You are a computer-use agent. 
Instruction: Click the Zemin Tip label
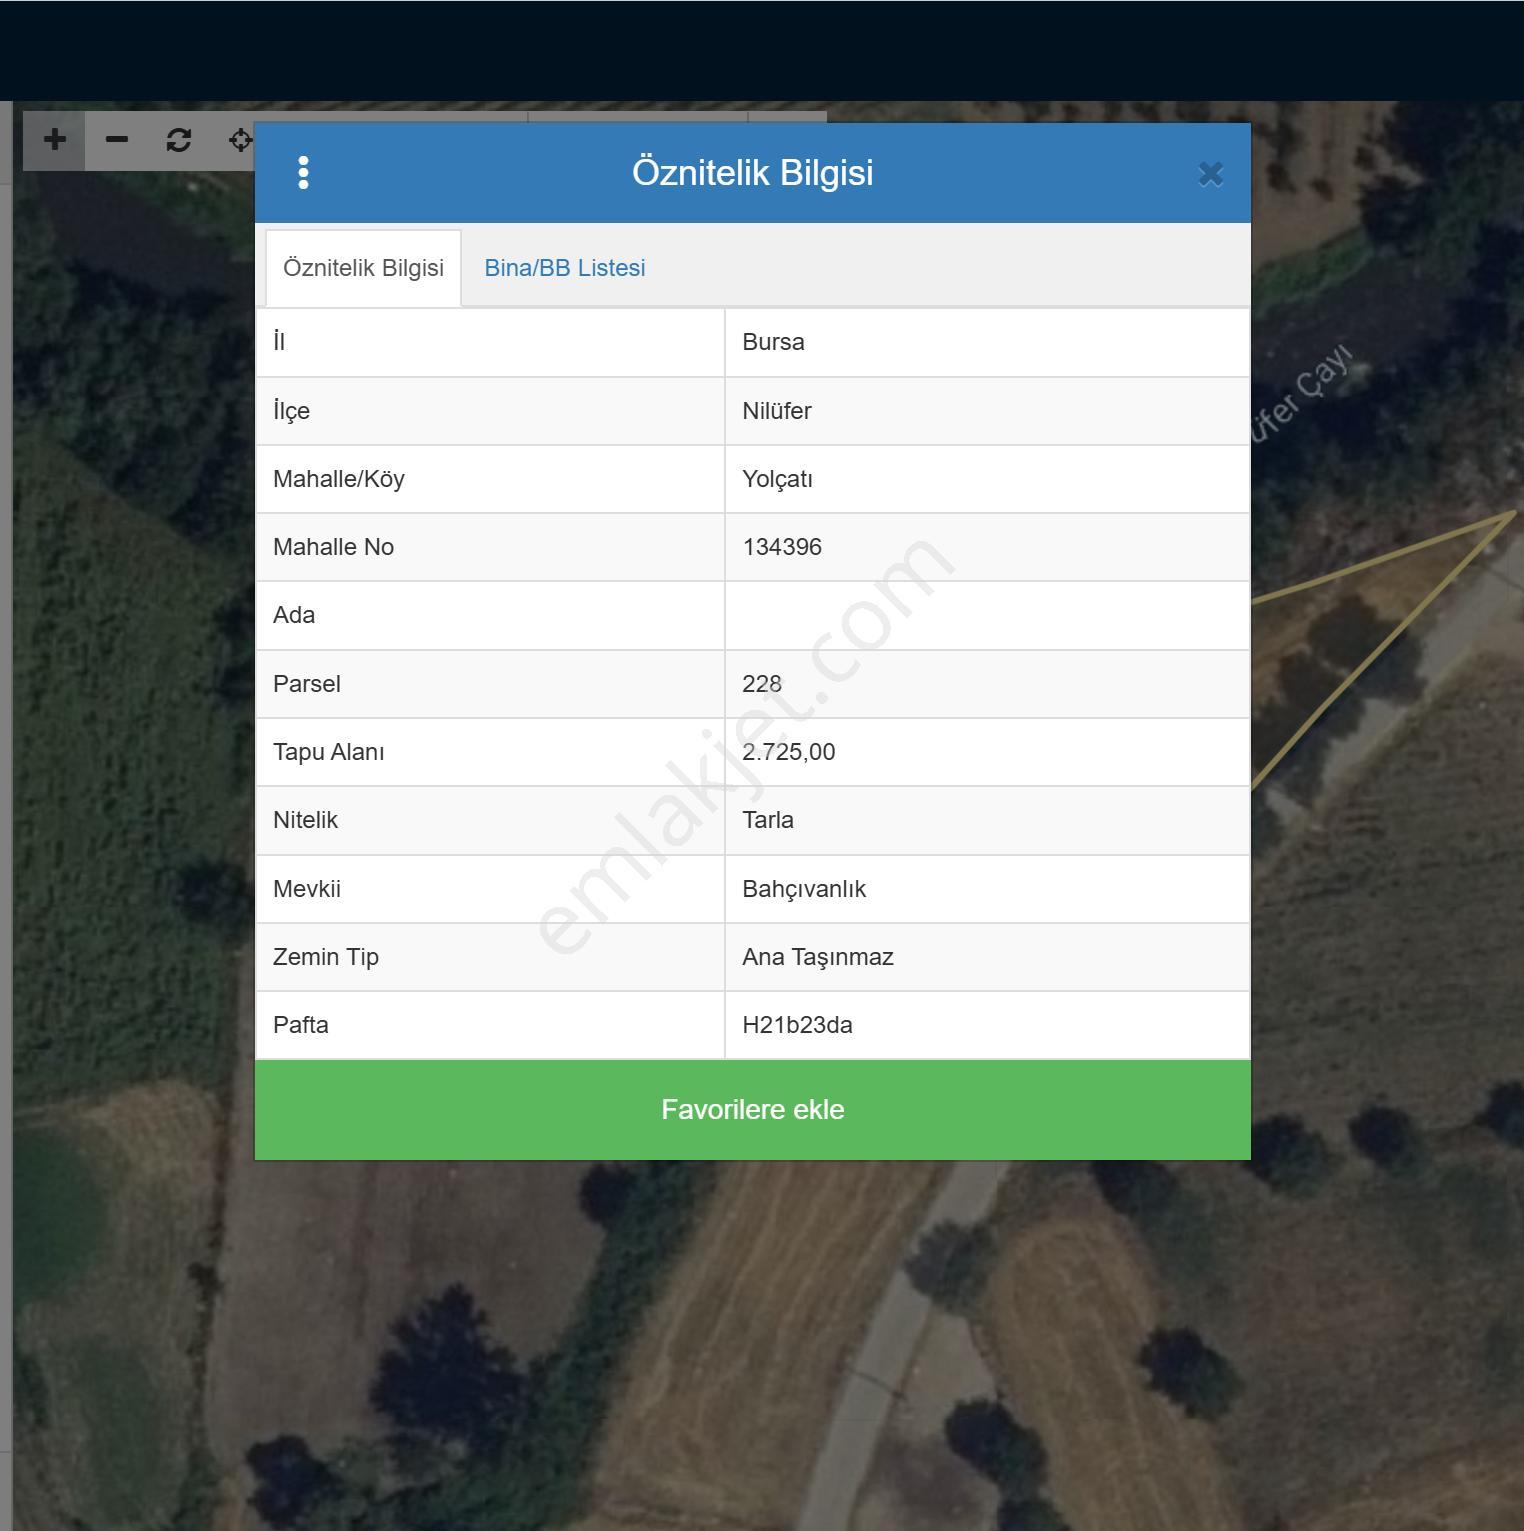[325, 957]
